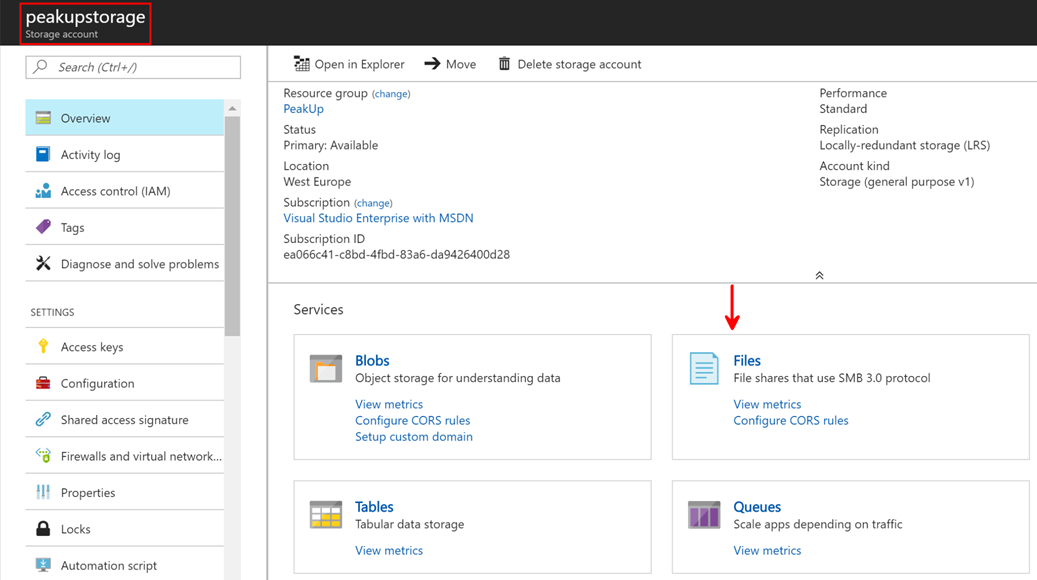Click the search magnifier icon
The width and height of the screenshot is (1037, 580).
(40, 66)
